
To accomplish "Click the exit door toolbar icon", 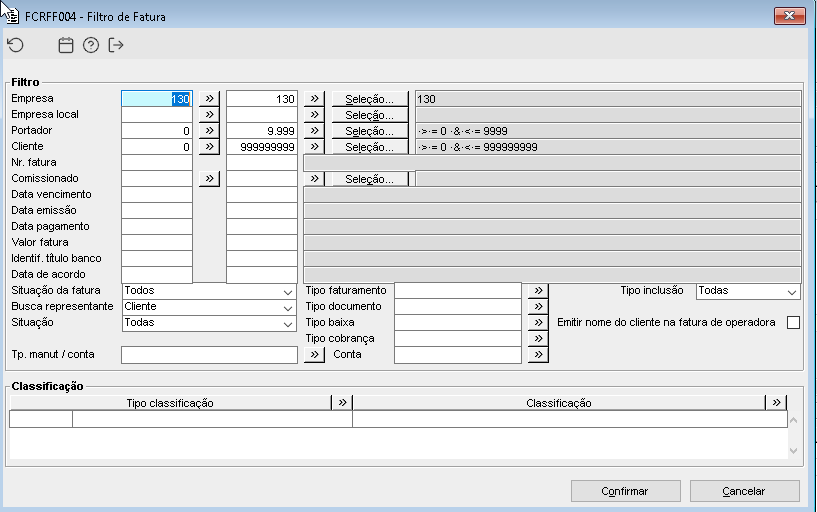I will [116, 45].
